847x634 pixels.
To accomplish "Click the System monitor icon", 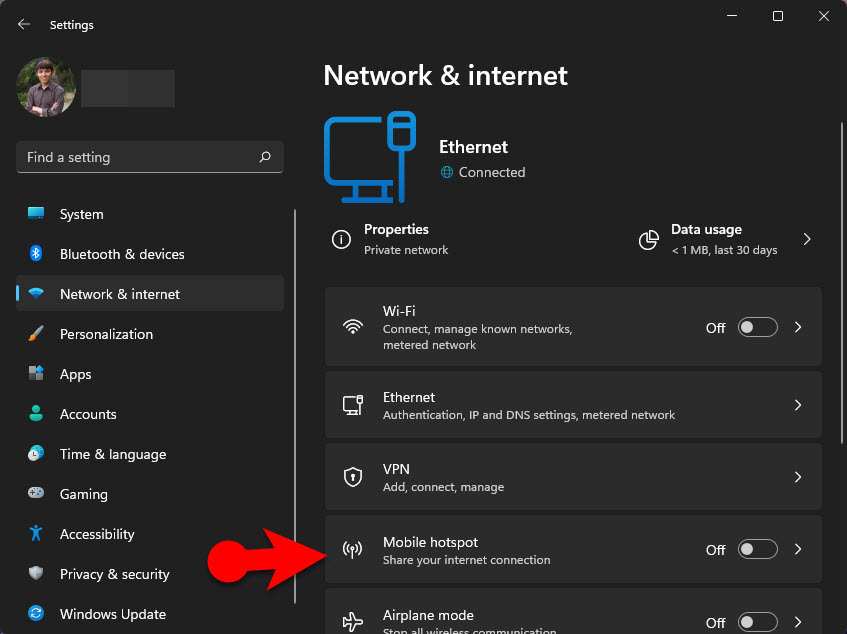I will point(36,213).
